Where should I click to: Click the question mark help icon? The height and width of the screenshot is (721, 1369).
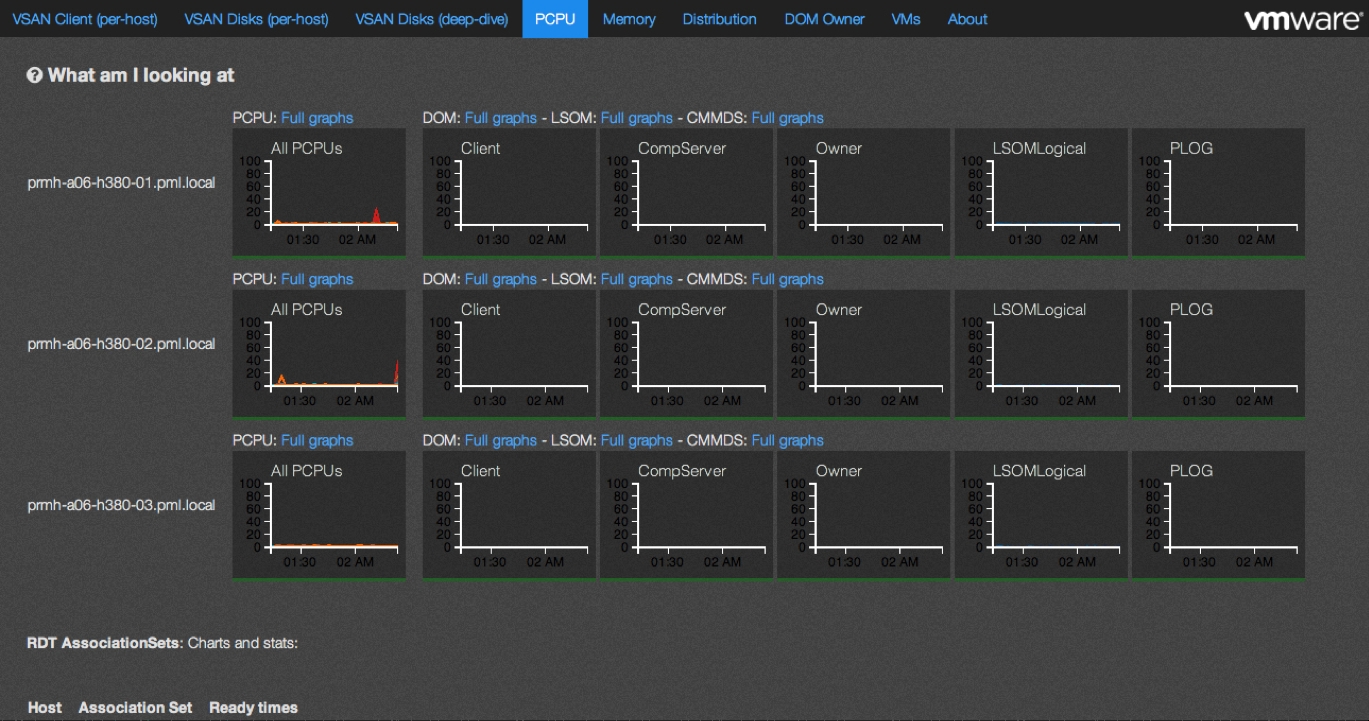(x=35, y=75)
